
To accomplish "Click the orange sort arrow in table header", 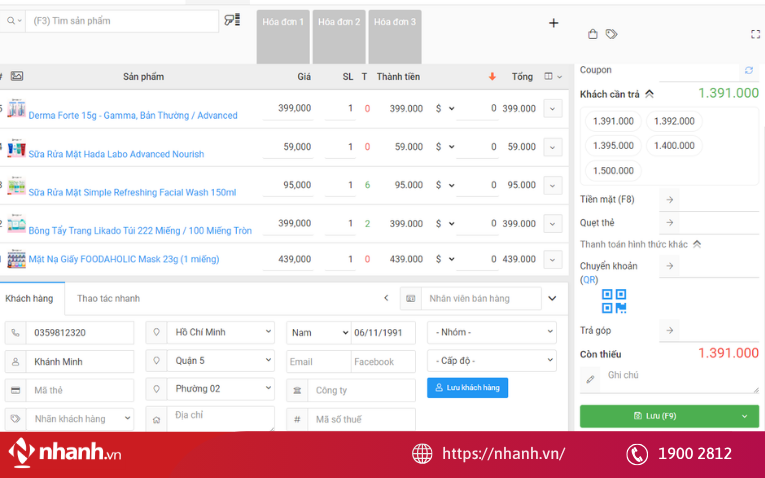I will pos(492,77).
